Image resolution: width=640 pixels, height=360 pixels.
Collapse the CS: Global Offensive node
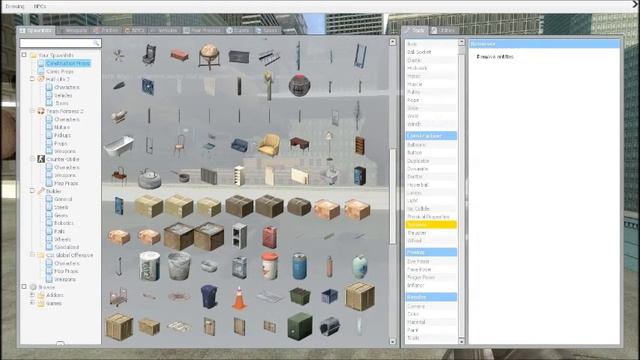coord(32,255)
